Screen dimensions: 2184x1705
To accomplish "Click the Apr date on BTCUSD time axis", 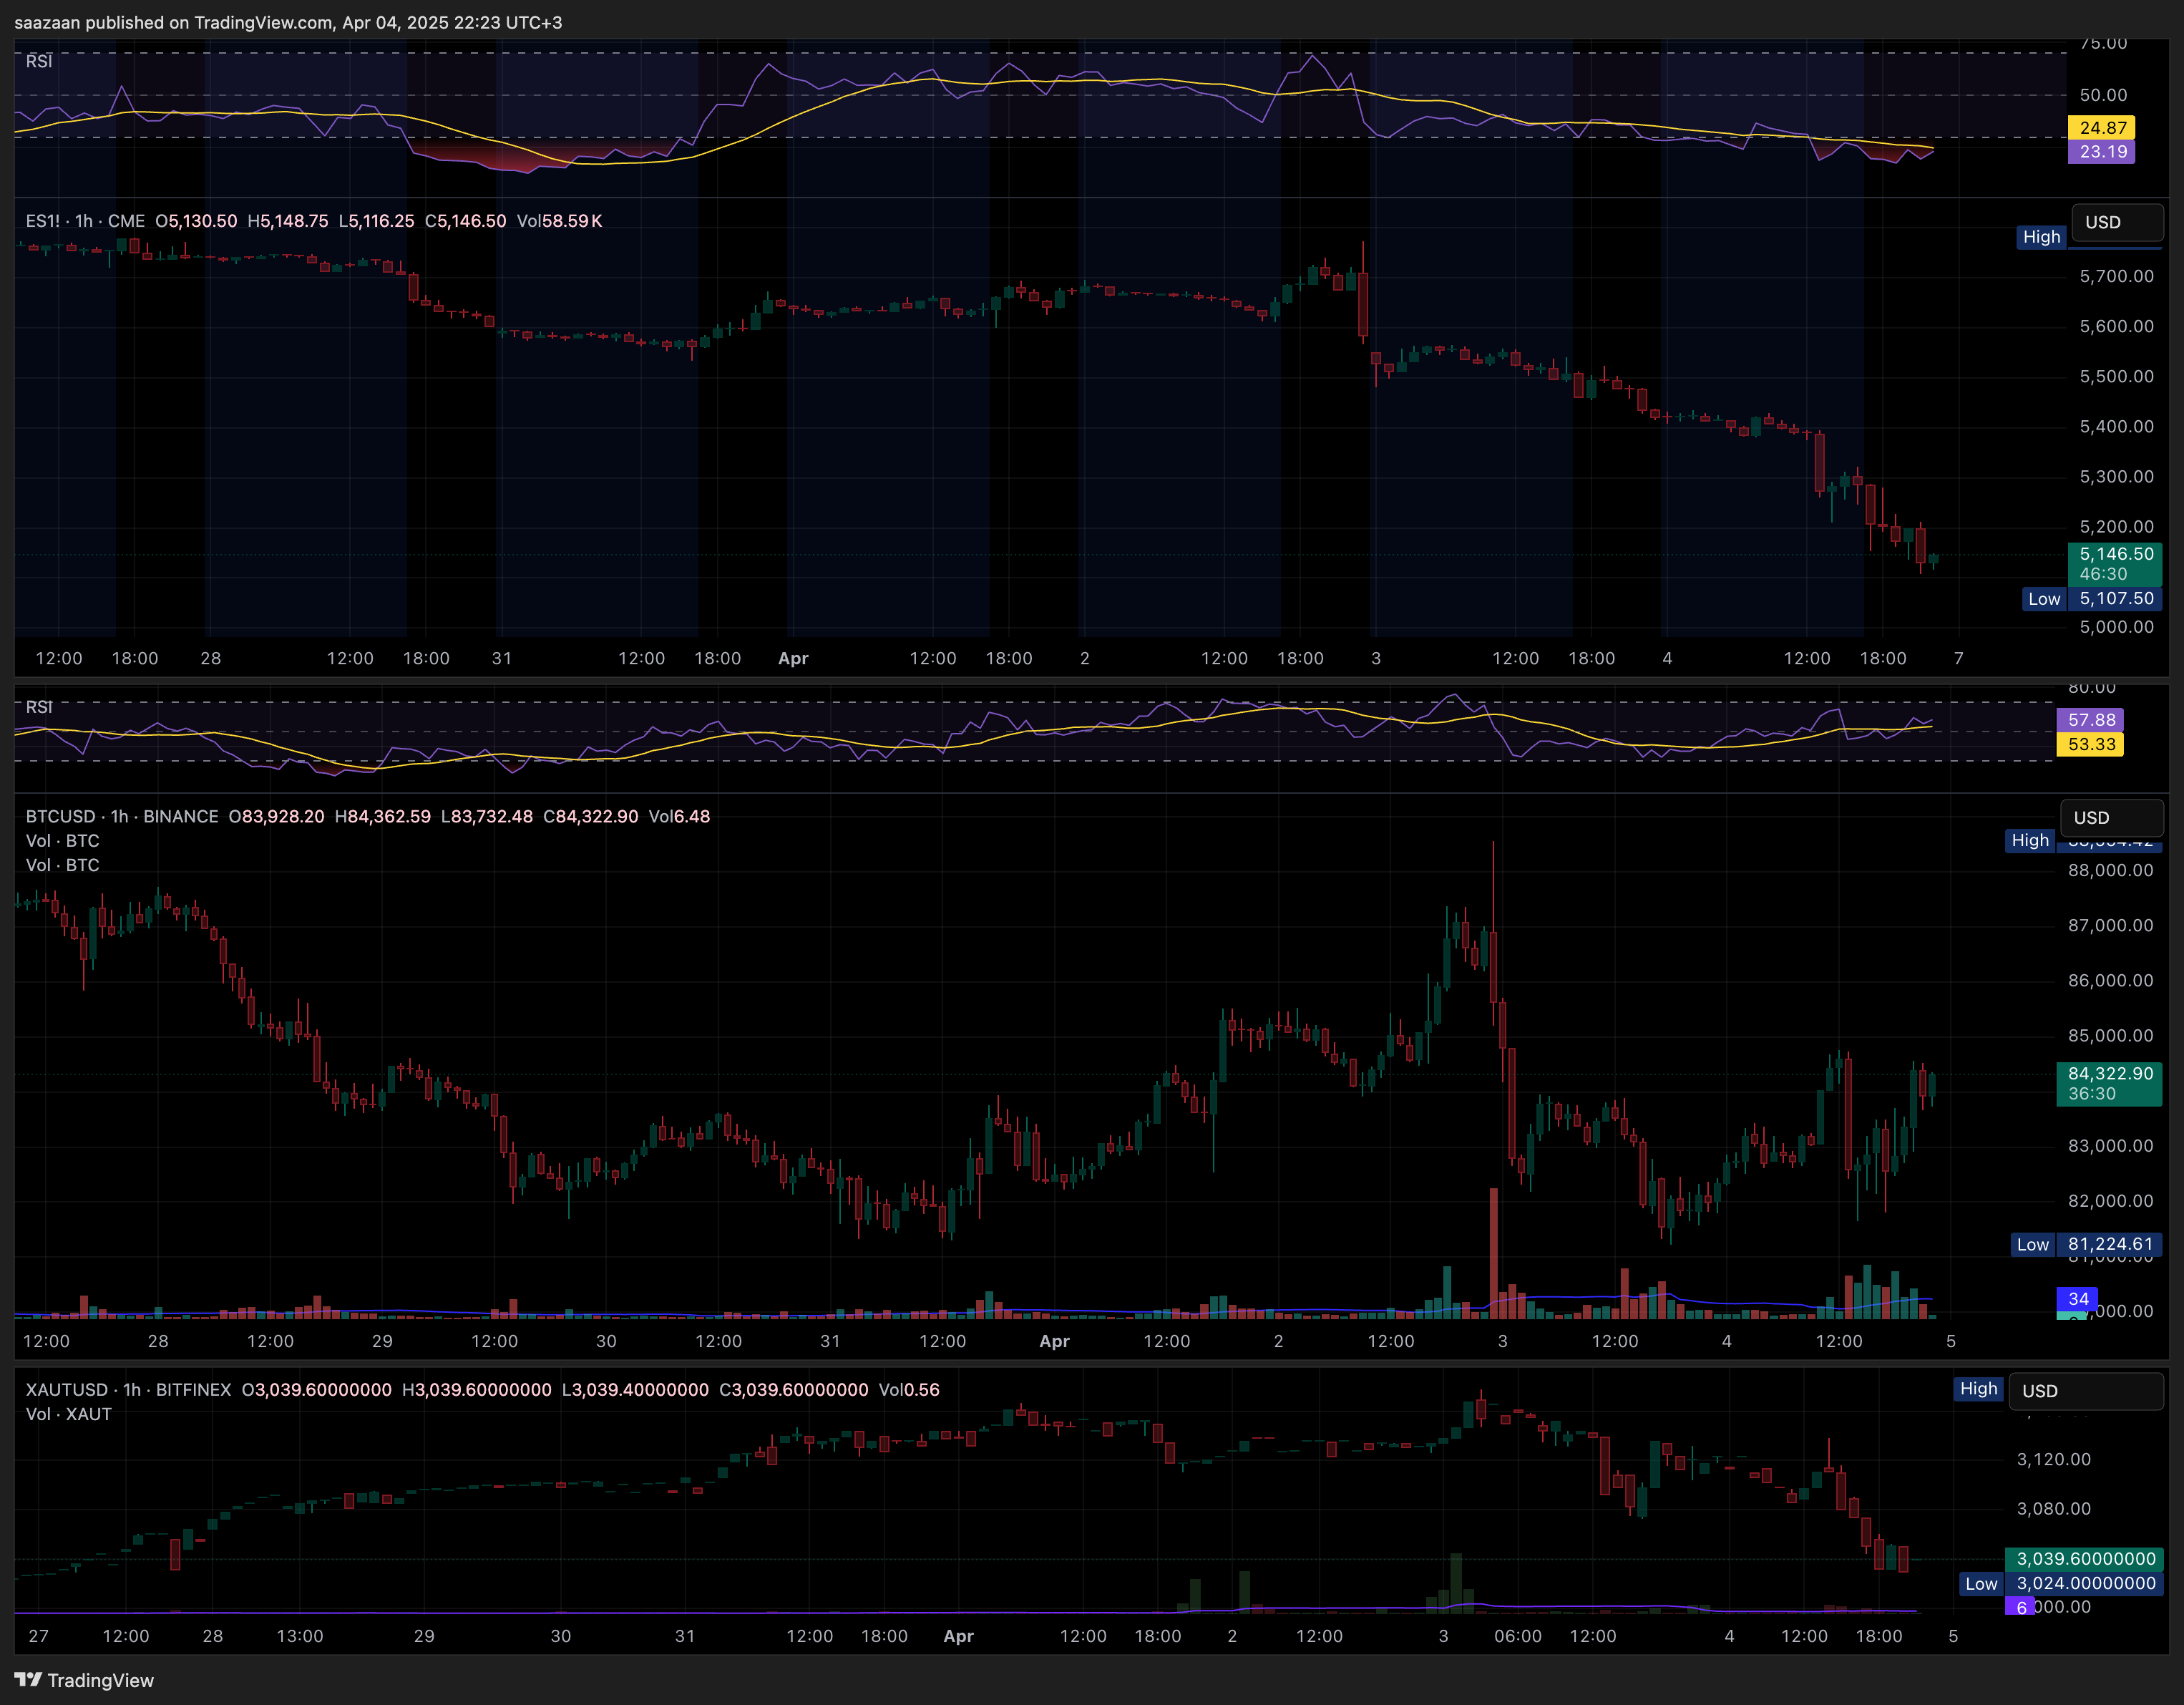I will point(1054,1341).
